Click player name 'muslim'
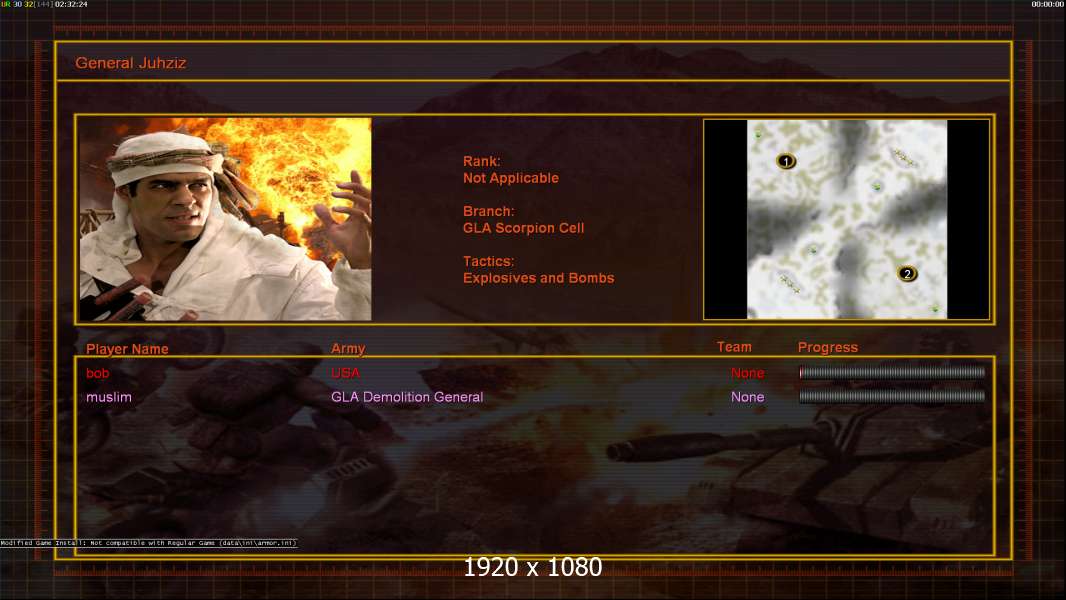 (x=109, y=397)
